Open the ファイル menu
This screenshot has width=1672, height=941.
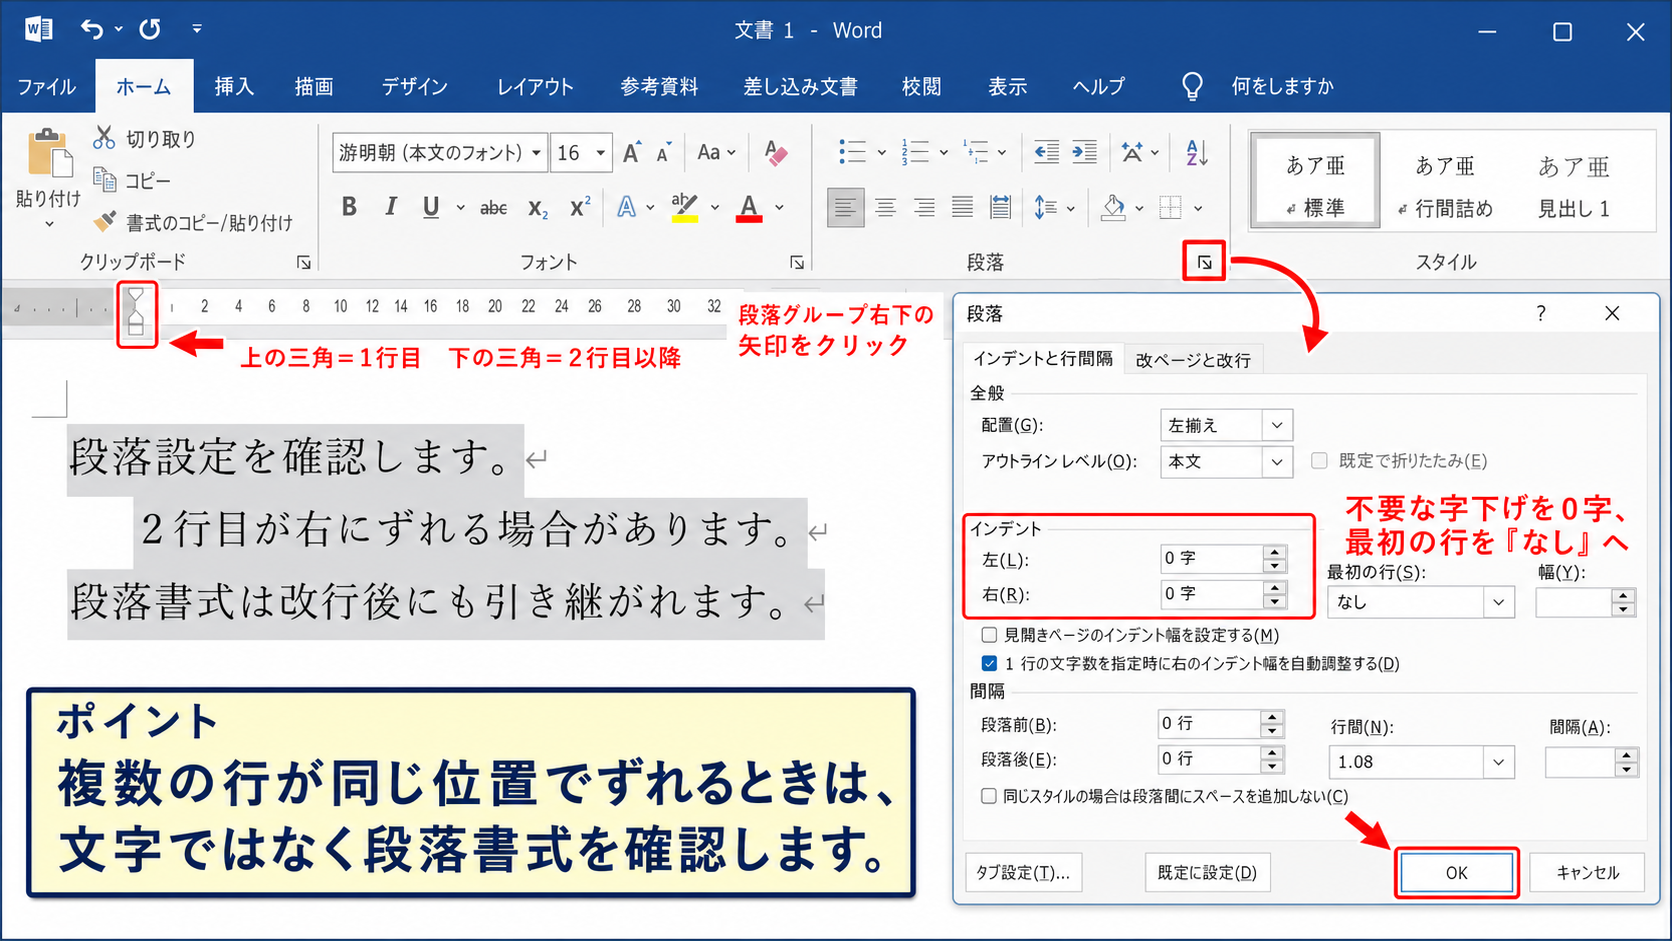point(46,87)
